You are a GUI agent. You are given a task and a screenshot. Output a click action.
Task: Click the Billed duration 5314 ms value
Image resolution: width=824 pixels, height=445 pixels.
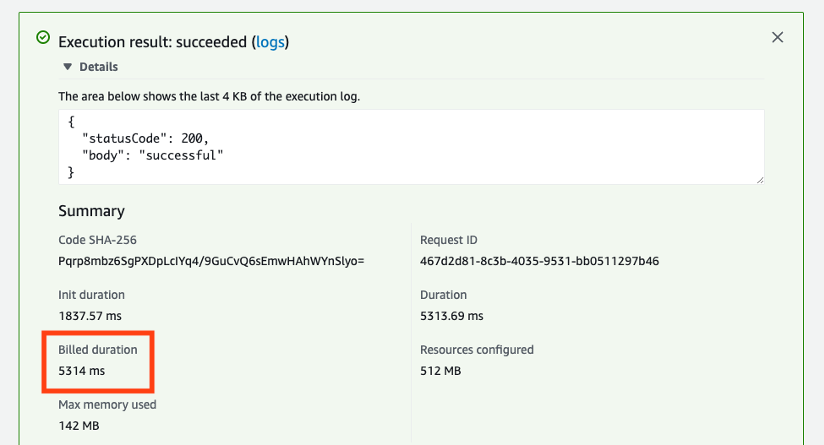point(82,371)
